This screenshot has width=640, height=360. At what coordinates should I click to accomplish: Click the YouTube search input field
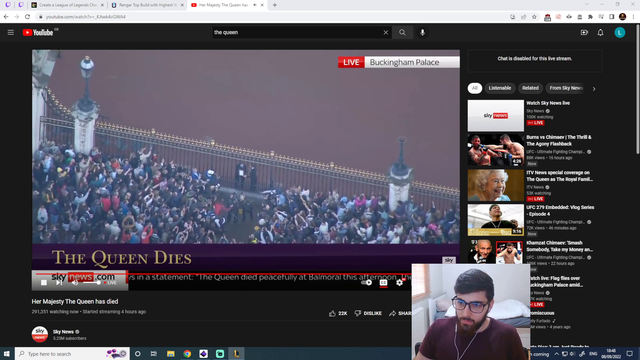point(297,32)
